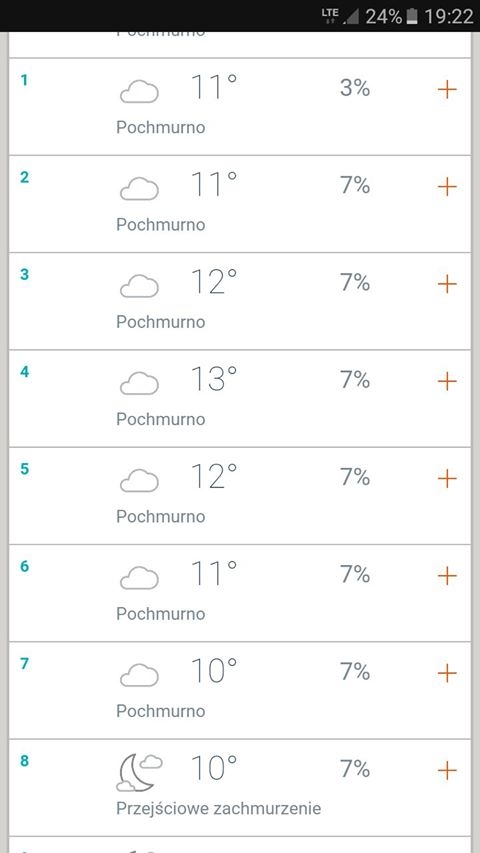
Task: Tap moon and clouds icon for hour 8
Action: pyautogui.click(x=139, y=773)
